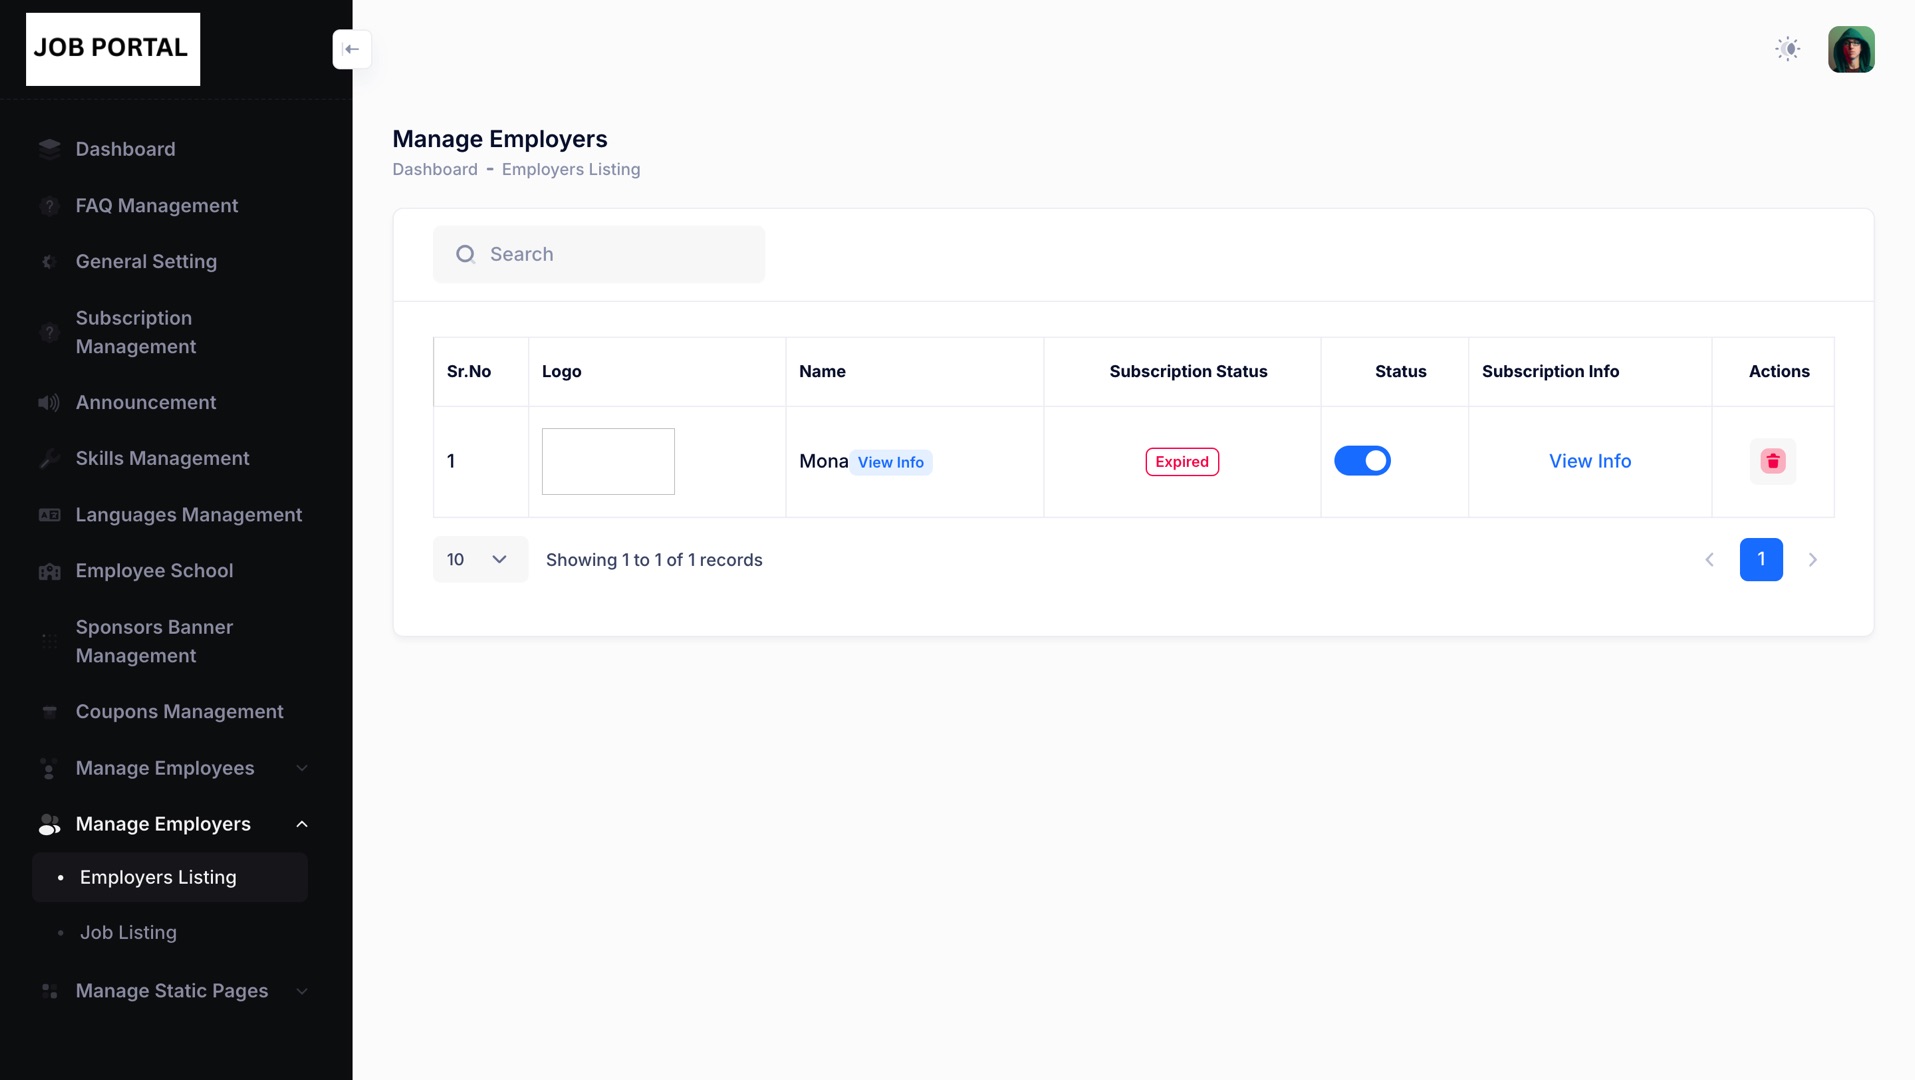
Task: Click View Info in Subscription Info column
Action: pos(1589,461)
